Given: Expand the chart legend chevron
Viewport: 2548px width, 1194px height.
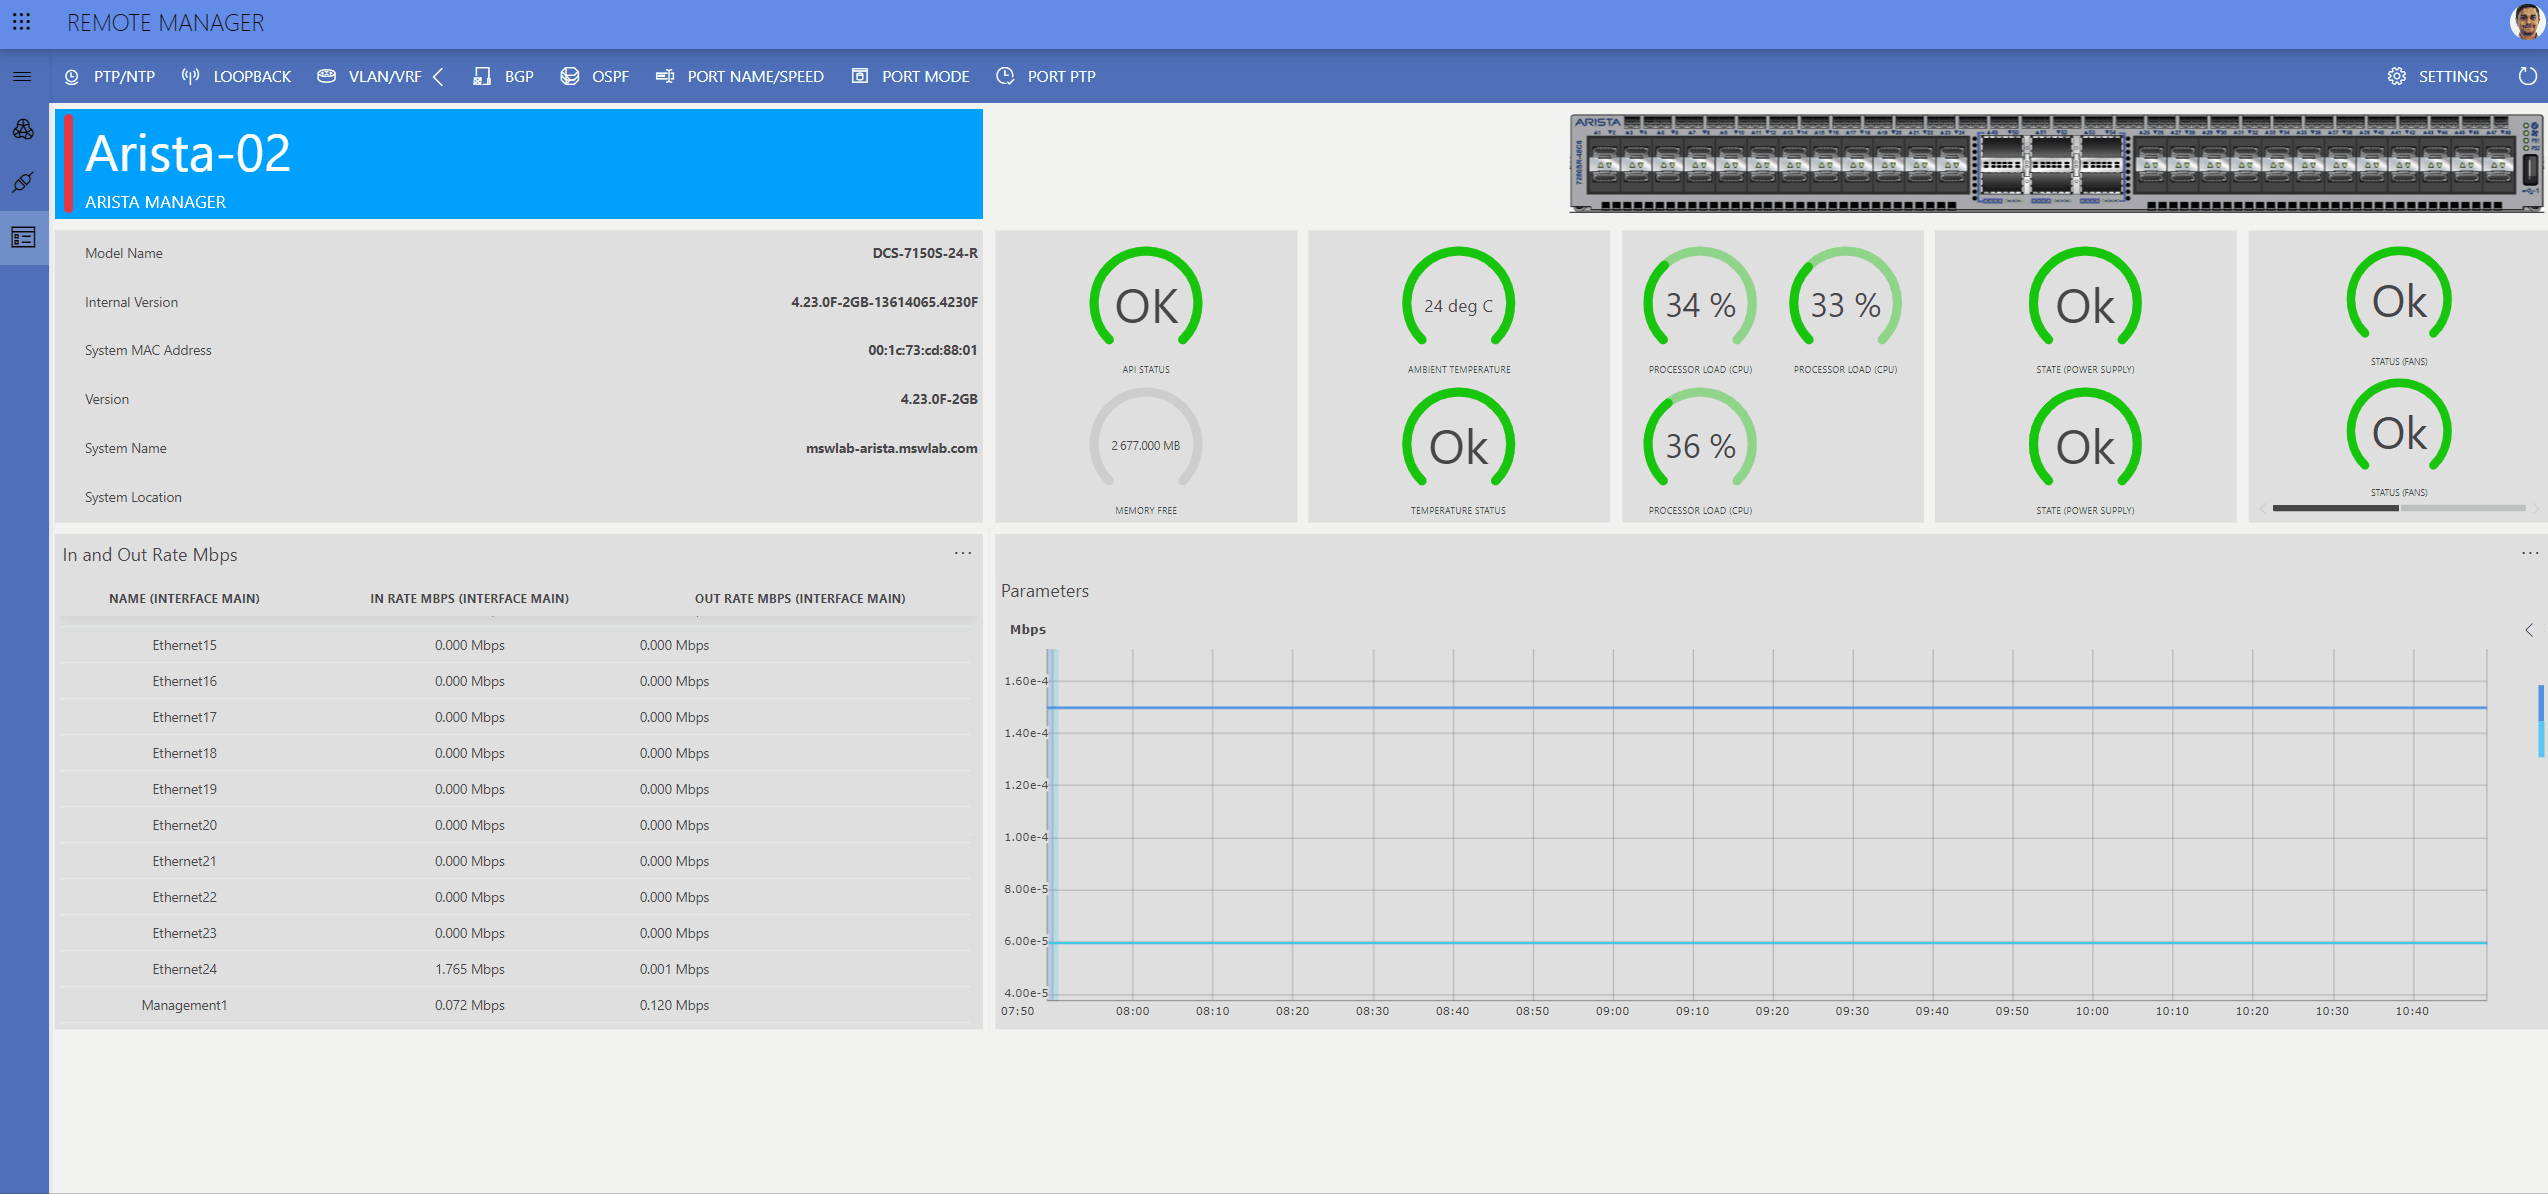Looking at the screenshot, I should pyautogui.click(x=2530, y=630).
